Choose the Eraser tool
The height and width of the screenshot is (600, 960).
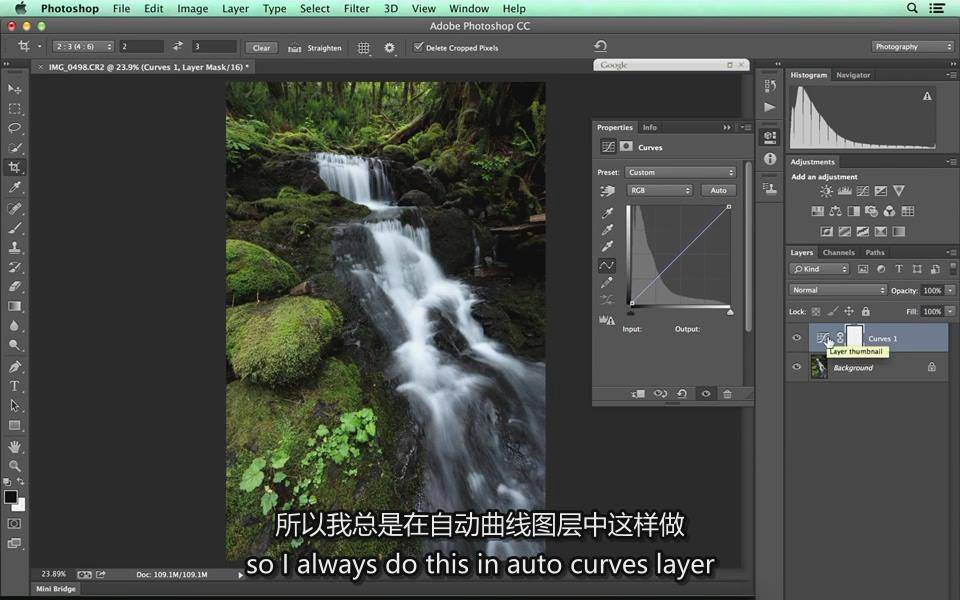[15, 287]
